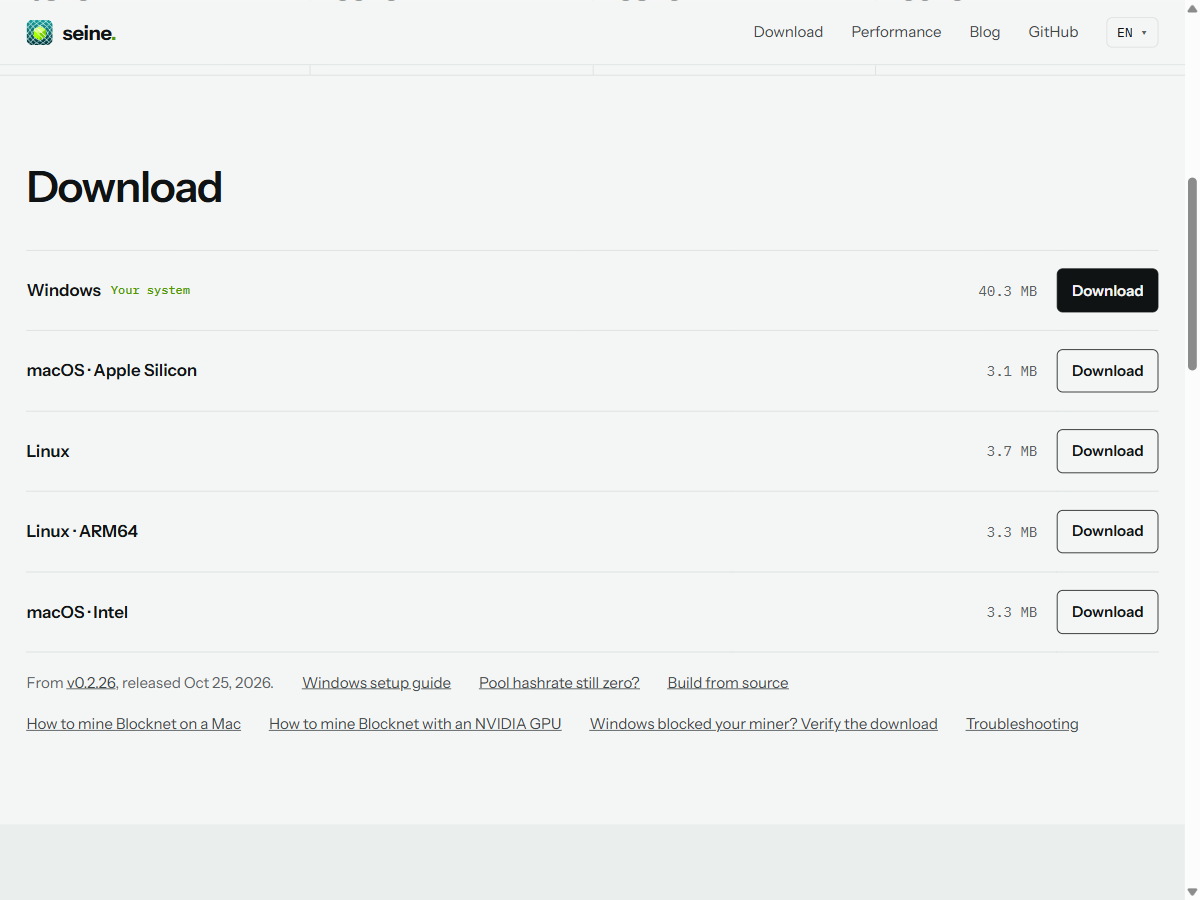Viewport: 1200px width, 900px height.
Task: Open 'Pool hashrate still zero?' link
Action: (x=559, y=683)
